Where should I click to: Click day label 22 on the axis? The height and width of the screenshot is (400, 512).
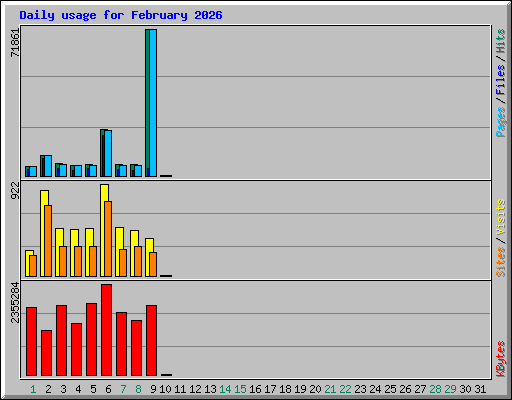(345, 389)
